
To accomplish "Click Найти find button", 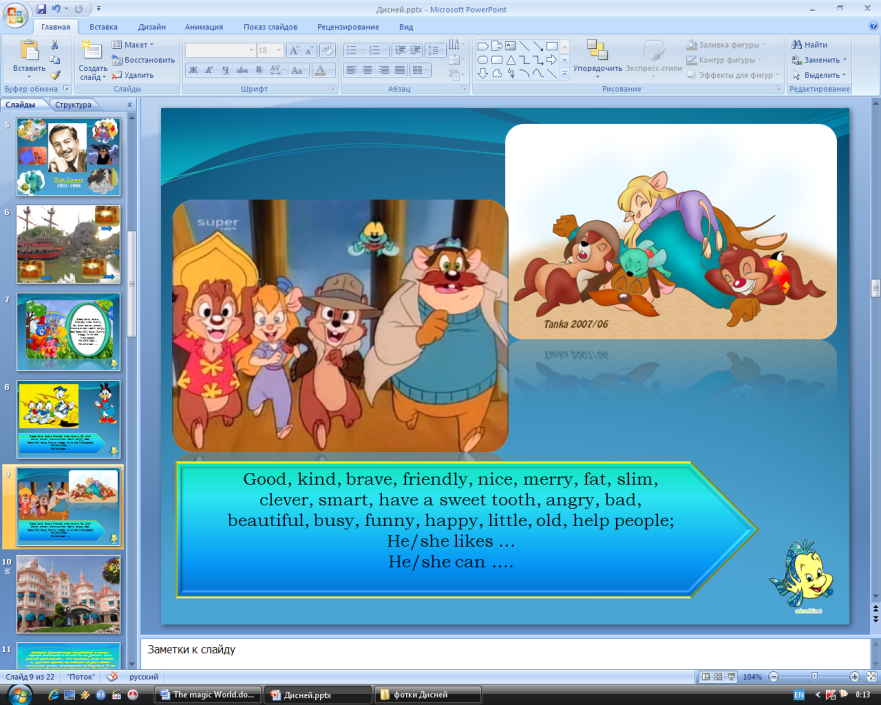I will point(809,44).
